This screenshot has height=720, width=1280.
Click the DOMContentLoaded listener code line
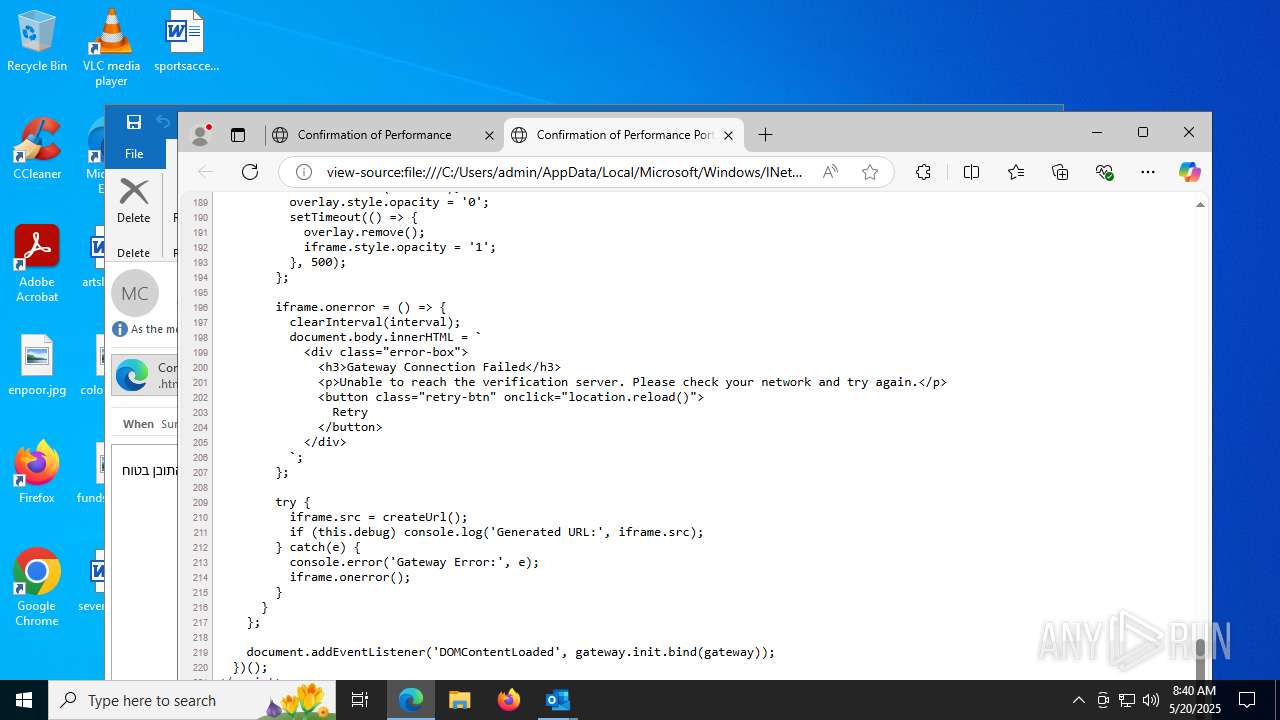pos(510,652)
